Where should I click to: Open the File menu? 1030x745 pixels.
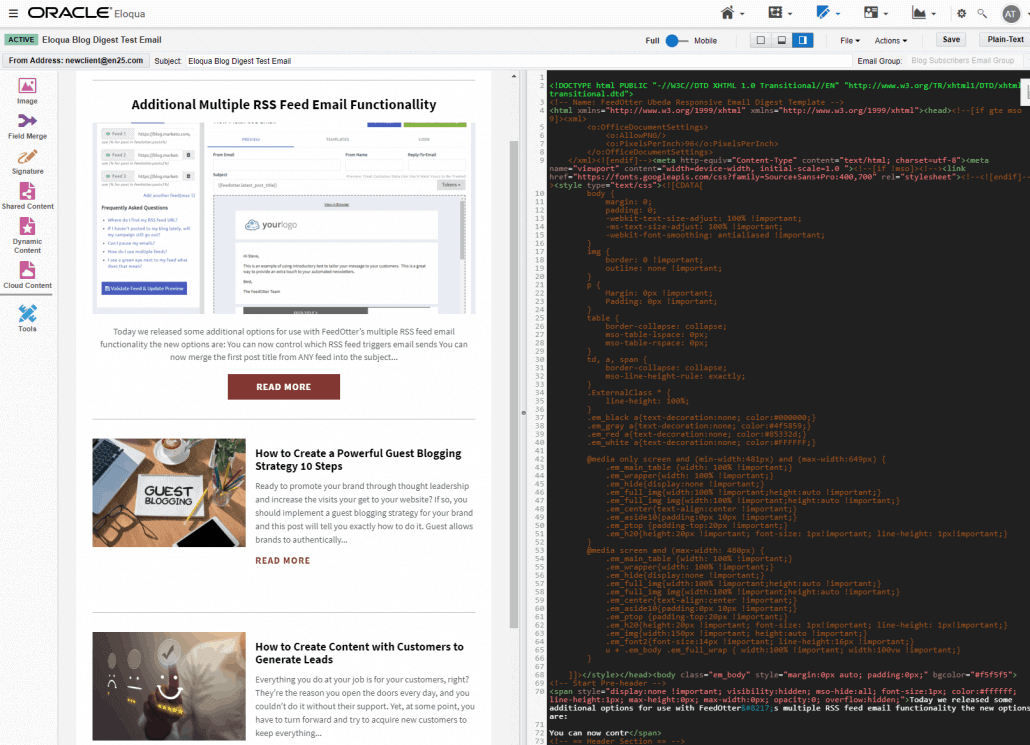pyautogui.click(x=850, y=41)
